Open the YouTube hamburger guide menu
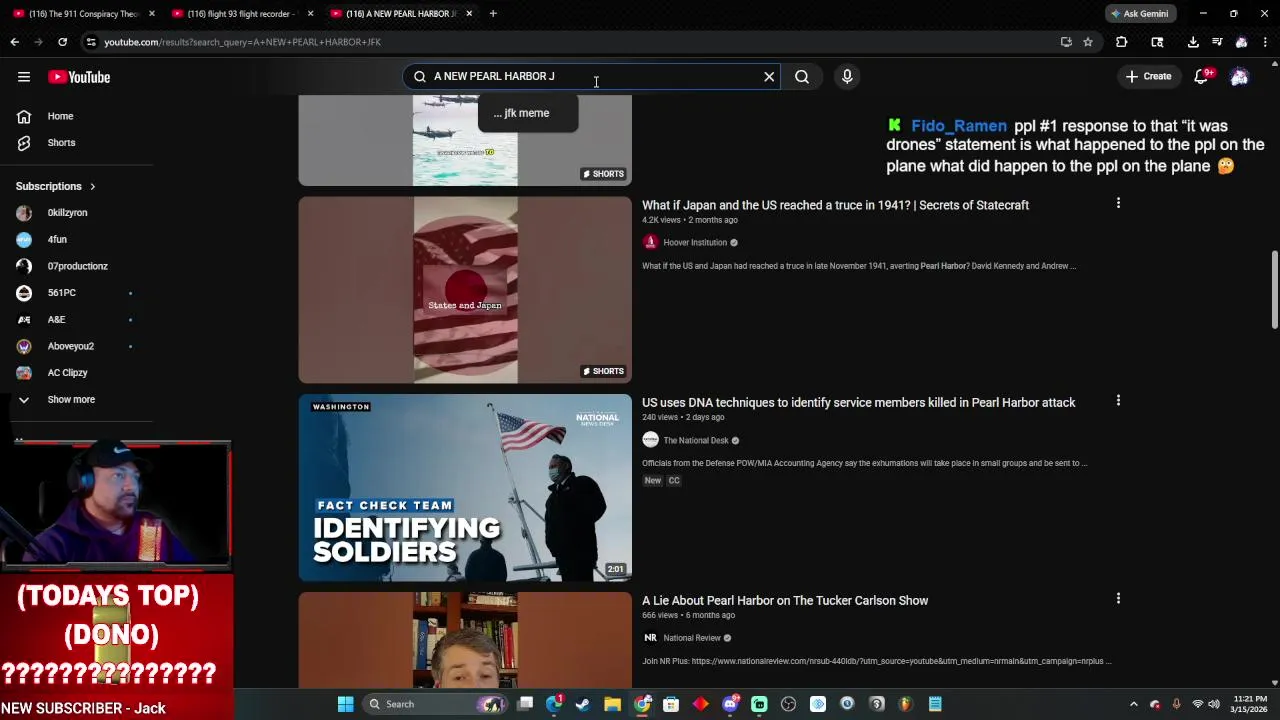This screenshot has height=720, width=1280. click(24, 77)
